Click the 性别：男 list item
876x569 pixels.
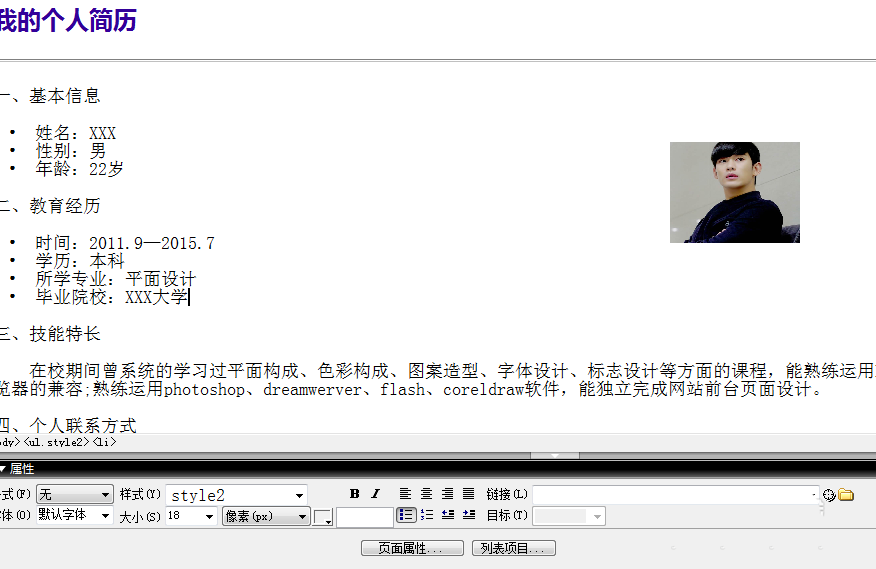coord(70,151)
